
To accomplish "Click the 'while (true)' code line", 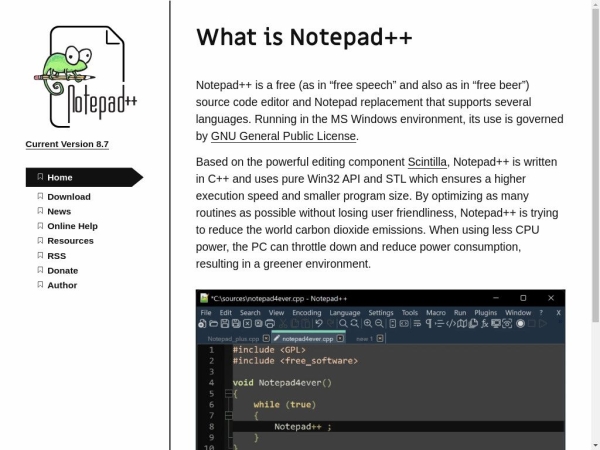I will (x=285, y=404).
